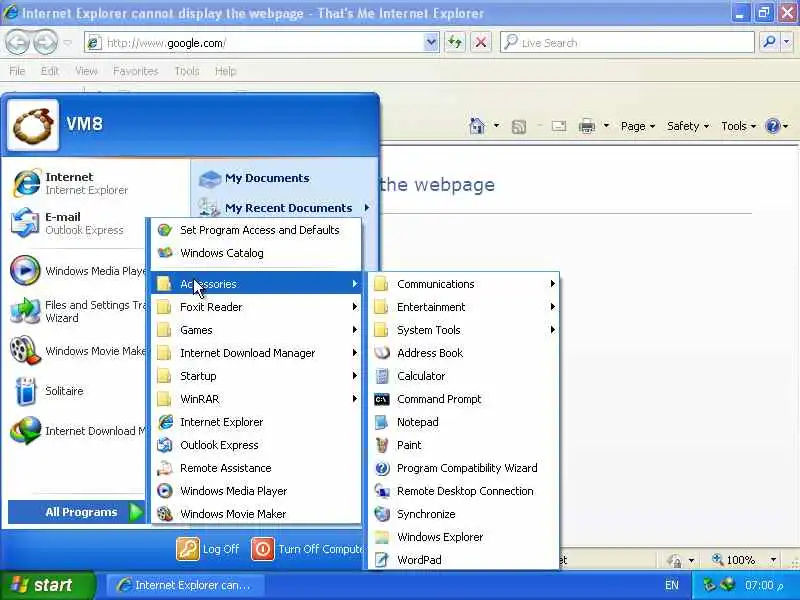
Task: Click the Back arrow in Internet Explorer
Action: (x=17, y=43)
